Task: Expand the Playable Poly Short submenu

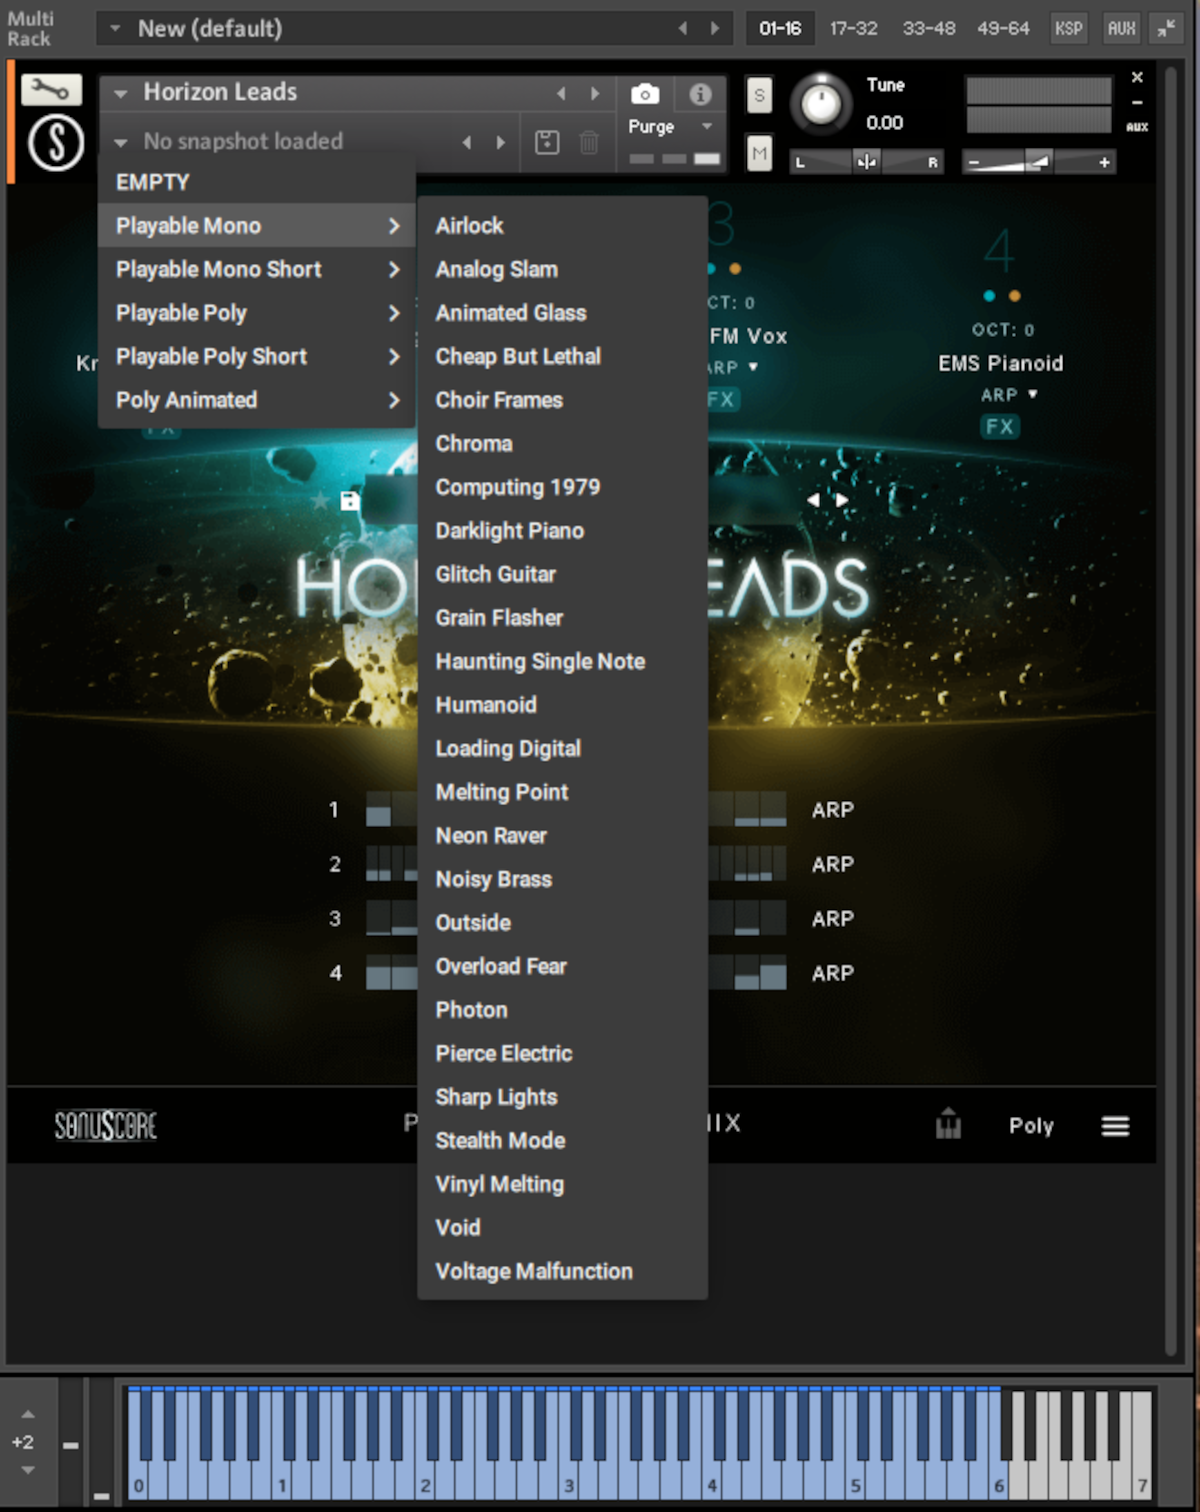Action: [257, 356]
